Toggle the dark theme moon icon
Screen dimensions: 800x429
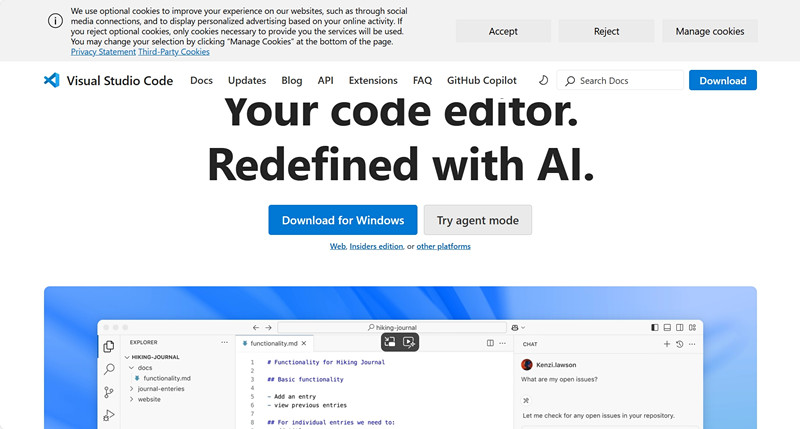click(543, 80)
